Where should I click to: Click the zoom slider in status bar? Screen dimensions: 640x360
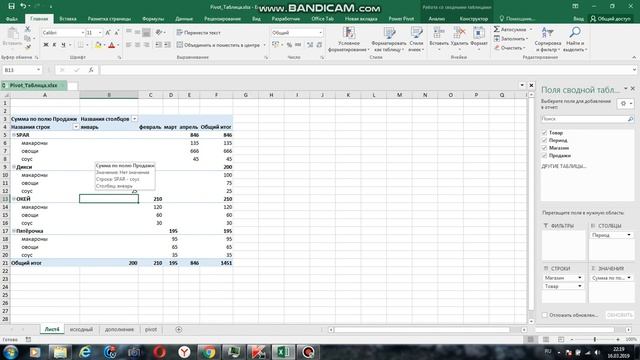tap(595, 340)
